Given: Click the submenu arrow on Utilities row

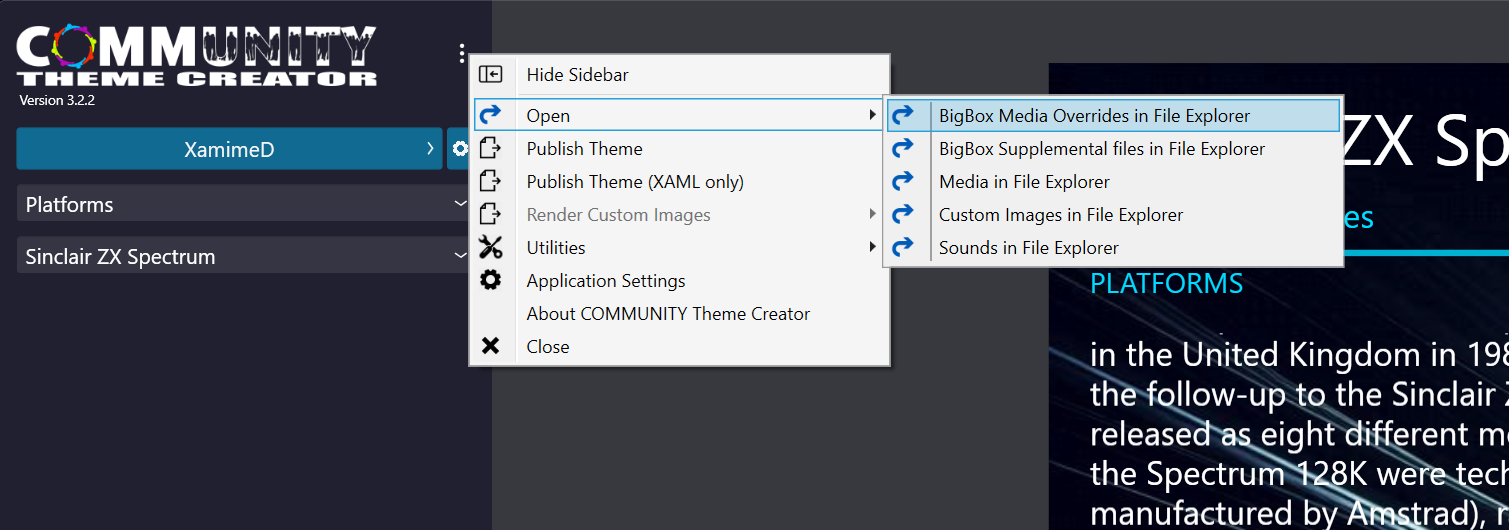Looking at the screenshot, I should pyautogui.click(x=873, y=247).
